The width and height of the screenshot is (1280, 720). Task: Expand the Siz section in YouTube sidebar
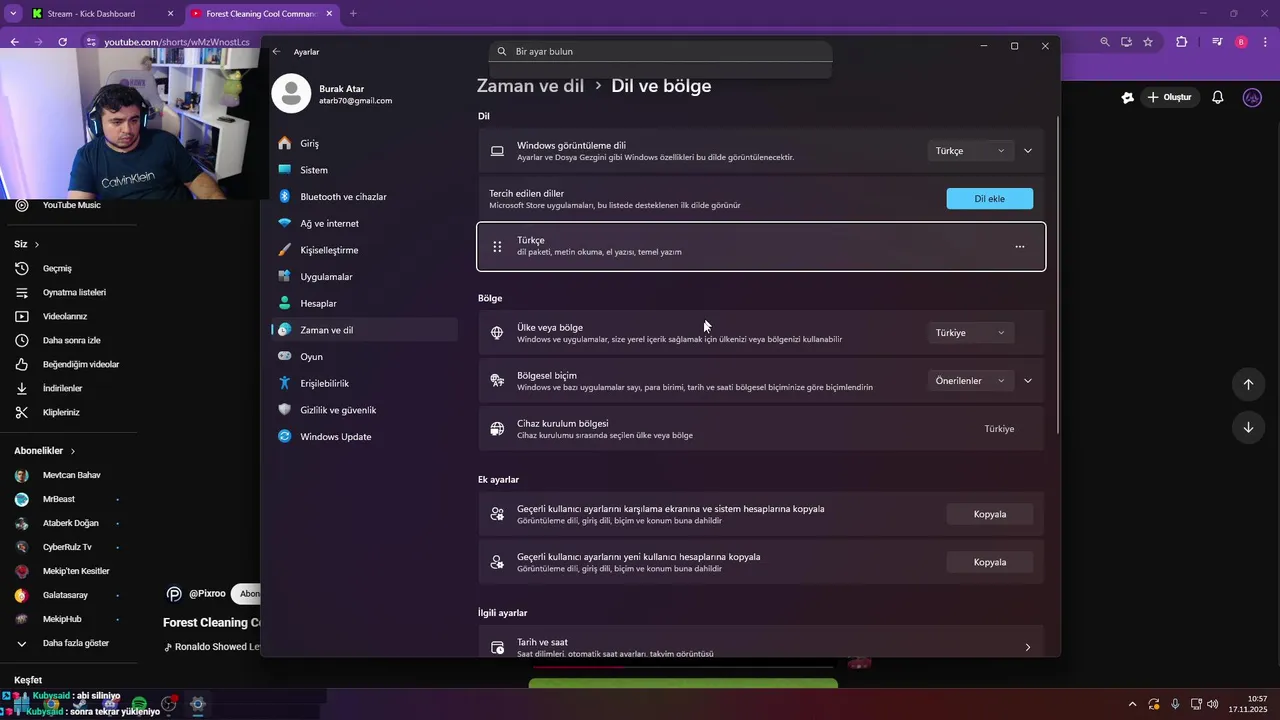click(27, 244)
